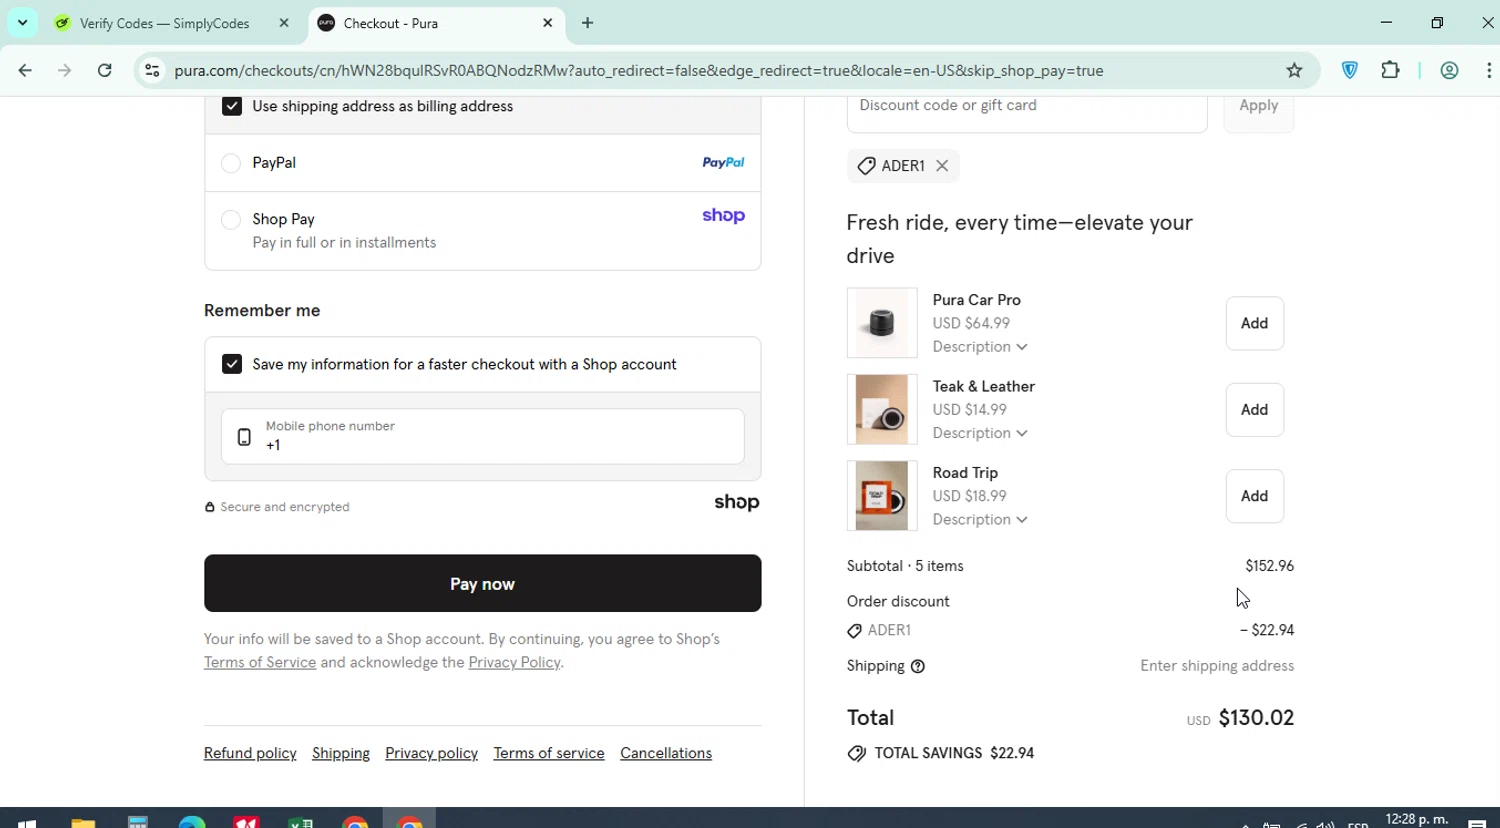Click the Pay now button
The image size is (1500, 828).
(x=483, y=583)
